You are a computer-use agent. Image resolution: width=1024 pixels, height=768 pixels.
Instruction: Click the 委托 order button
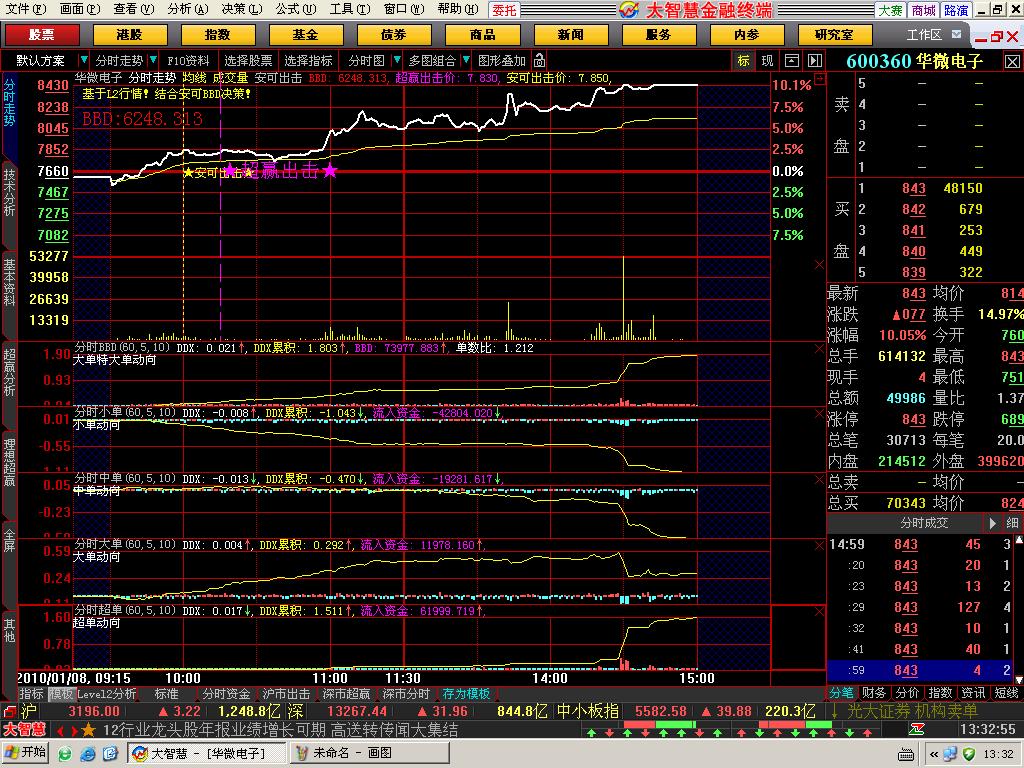[x=504, y=10]
